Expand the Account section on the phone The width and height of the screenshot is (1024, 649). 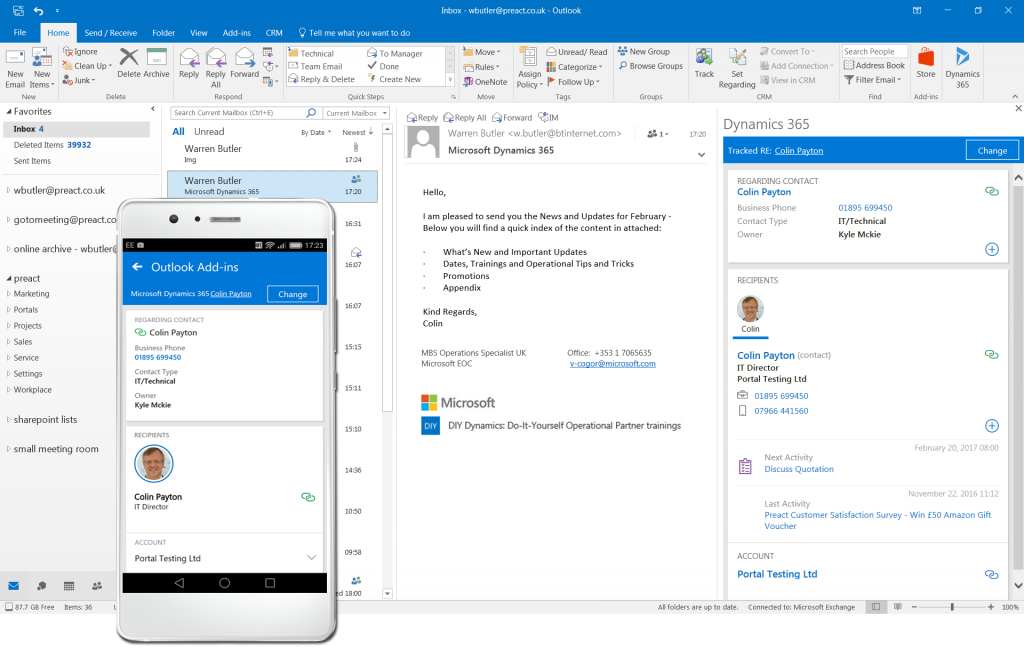click(311, 558)
